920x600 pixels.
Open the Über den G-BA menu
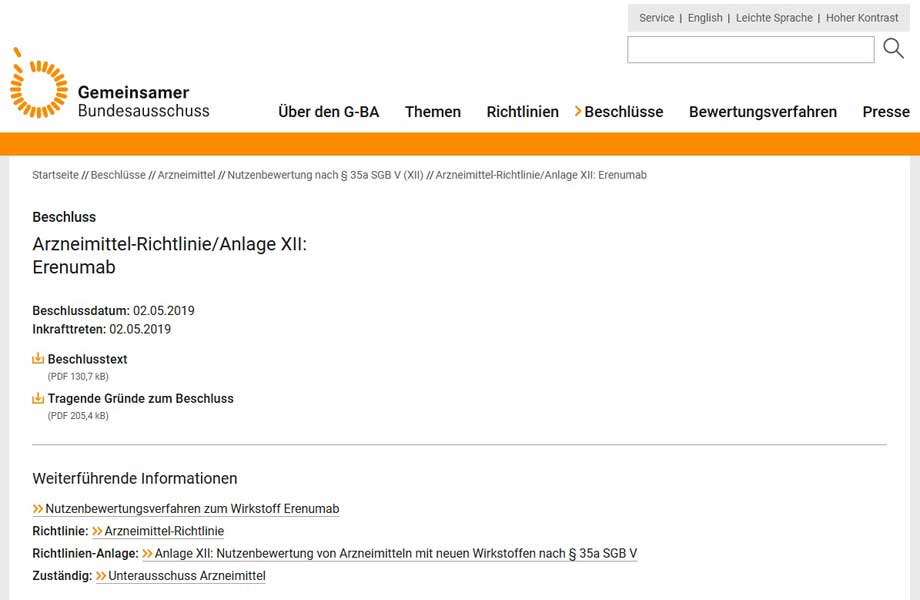tap(328, 112)
